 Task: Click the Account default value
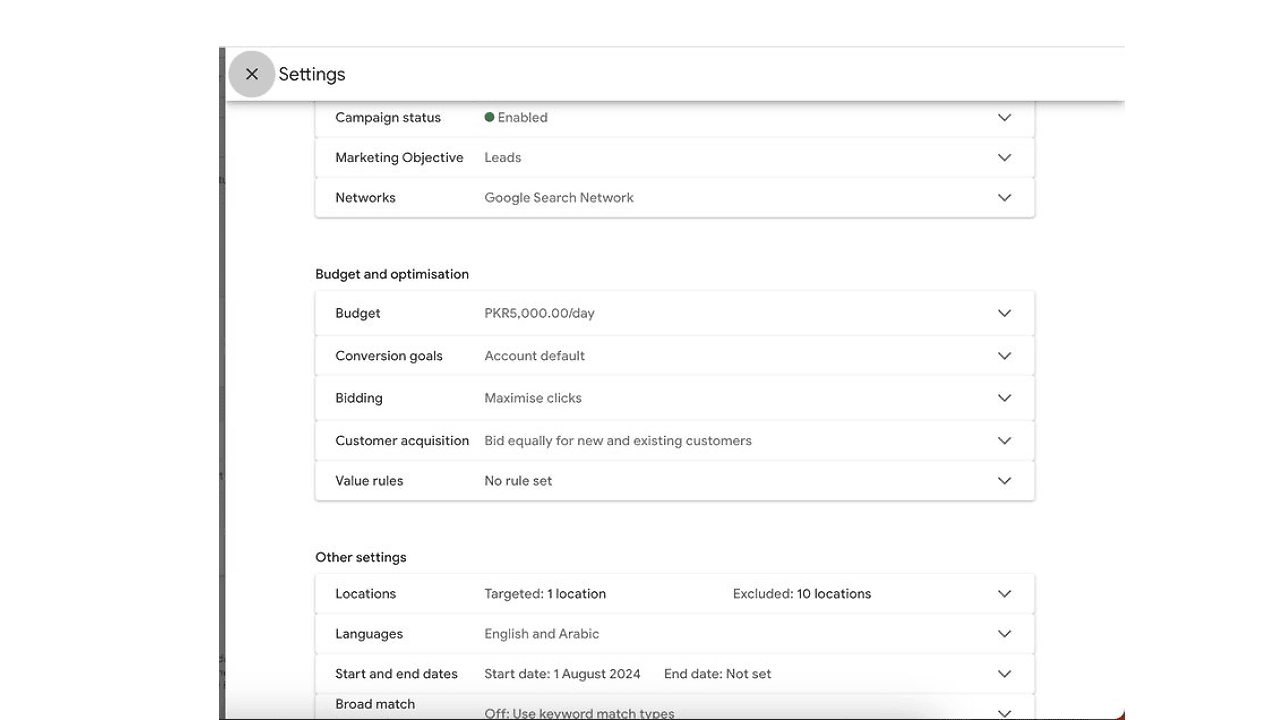tap(535, 356)
